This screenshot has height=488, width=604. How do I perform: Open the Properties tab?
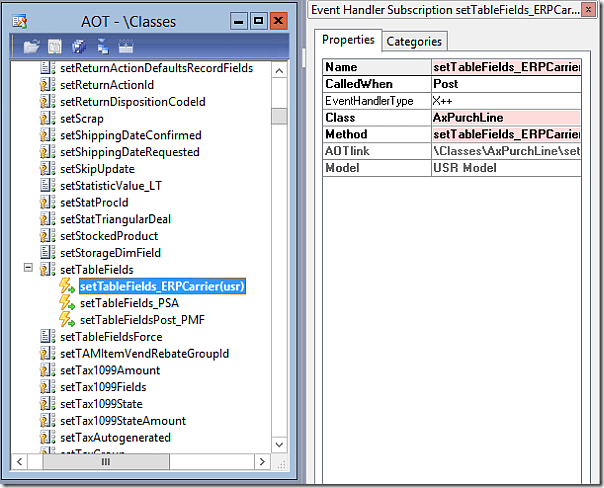tap(348, 40)
